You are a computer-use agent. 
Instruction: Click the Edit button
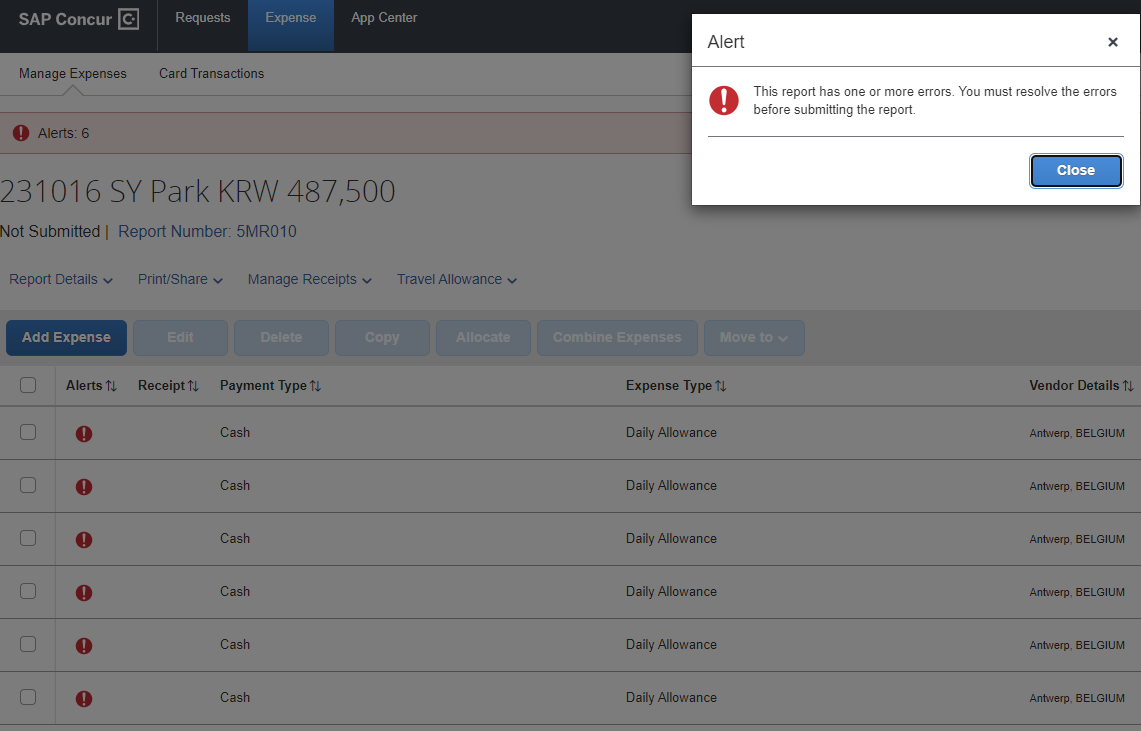click(x=180, y=337)
